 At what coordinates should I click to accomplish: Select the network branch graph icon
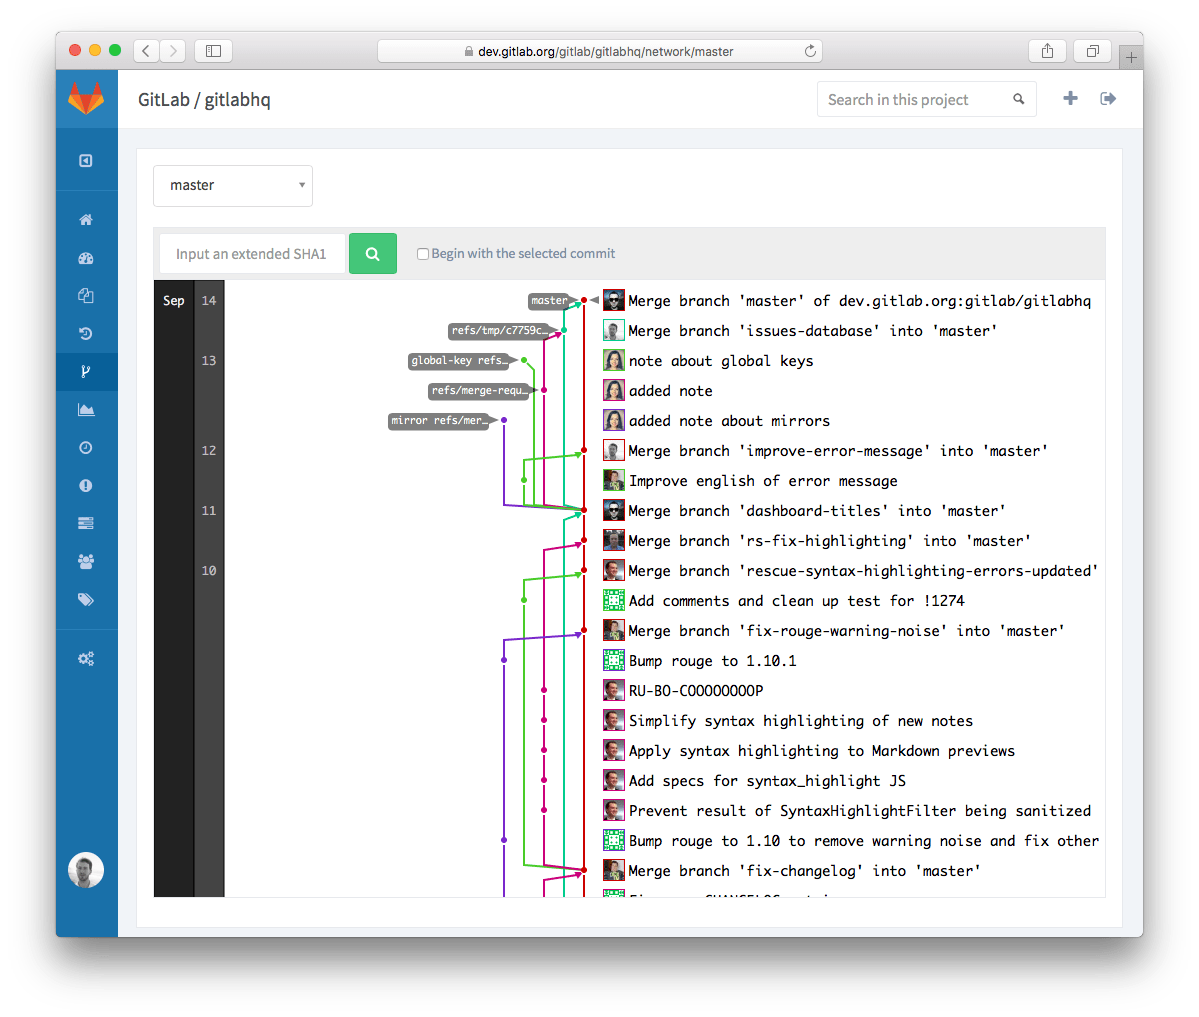[86, 372]
